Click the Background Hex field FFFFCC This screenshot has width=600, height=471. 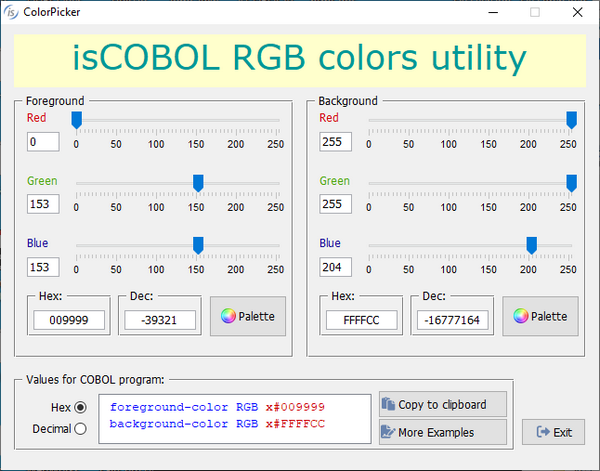[361, 320]
